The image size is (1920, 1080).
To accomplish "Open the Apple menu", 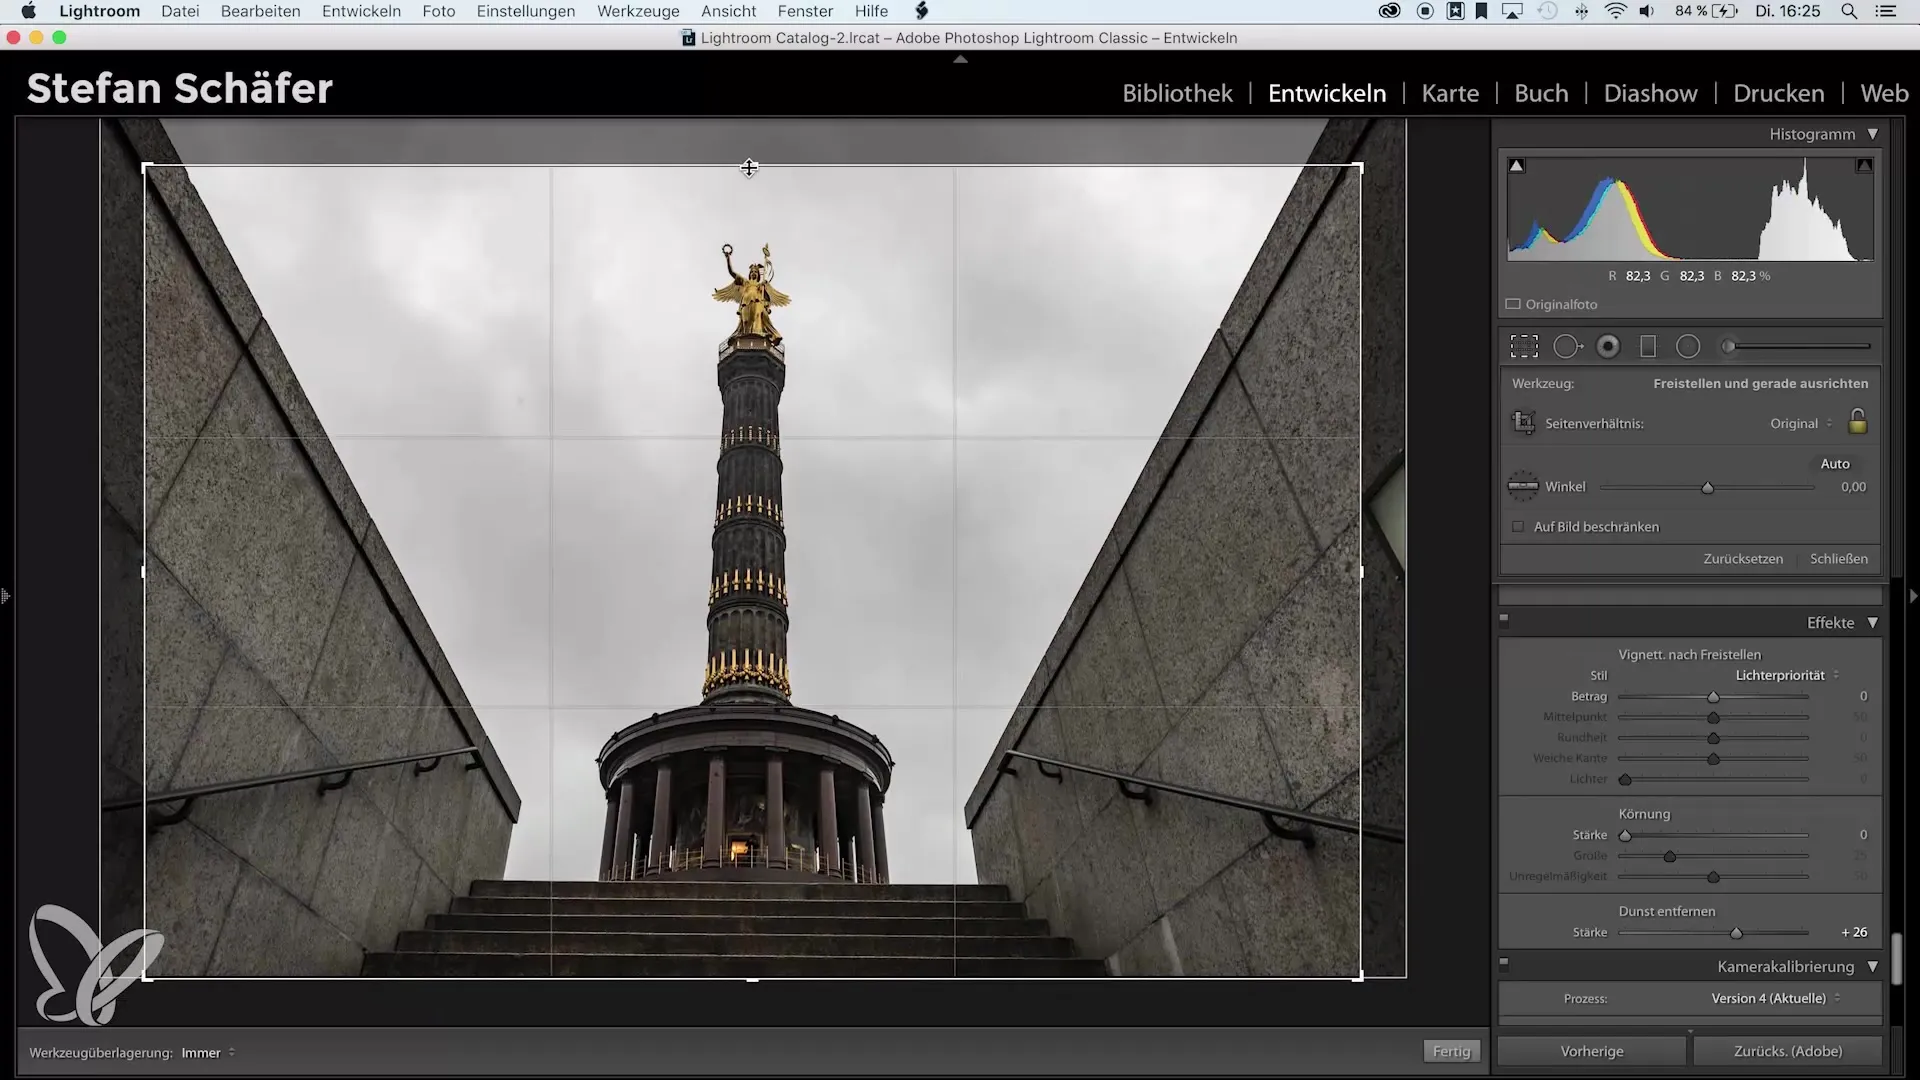I will point(29,11).
